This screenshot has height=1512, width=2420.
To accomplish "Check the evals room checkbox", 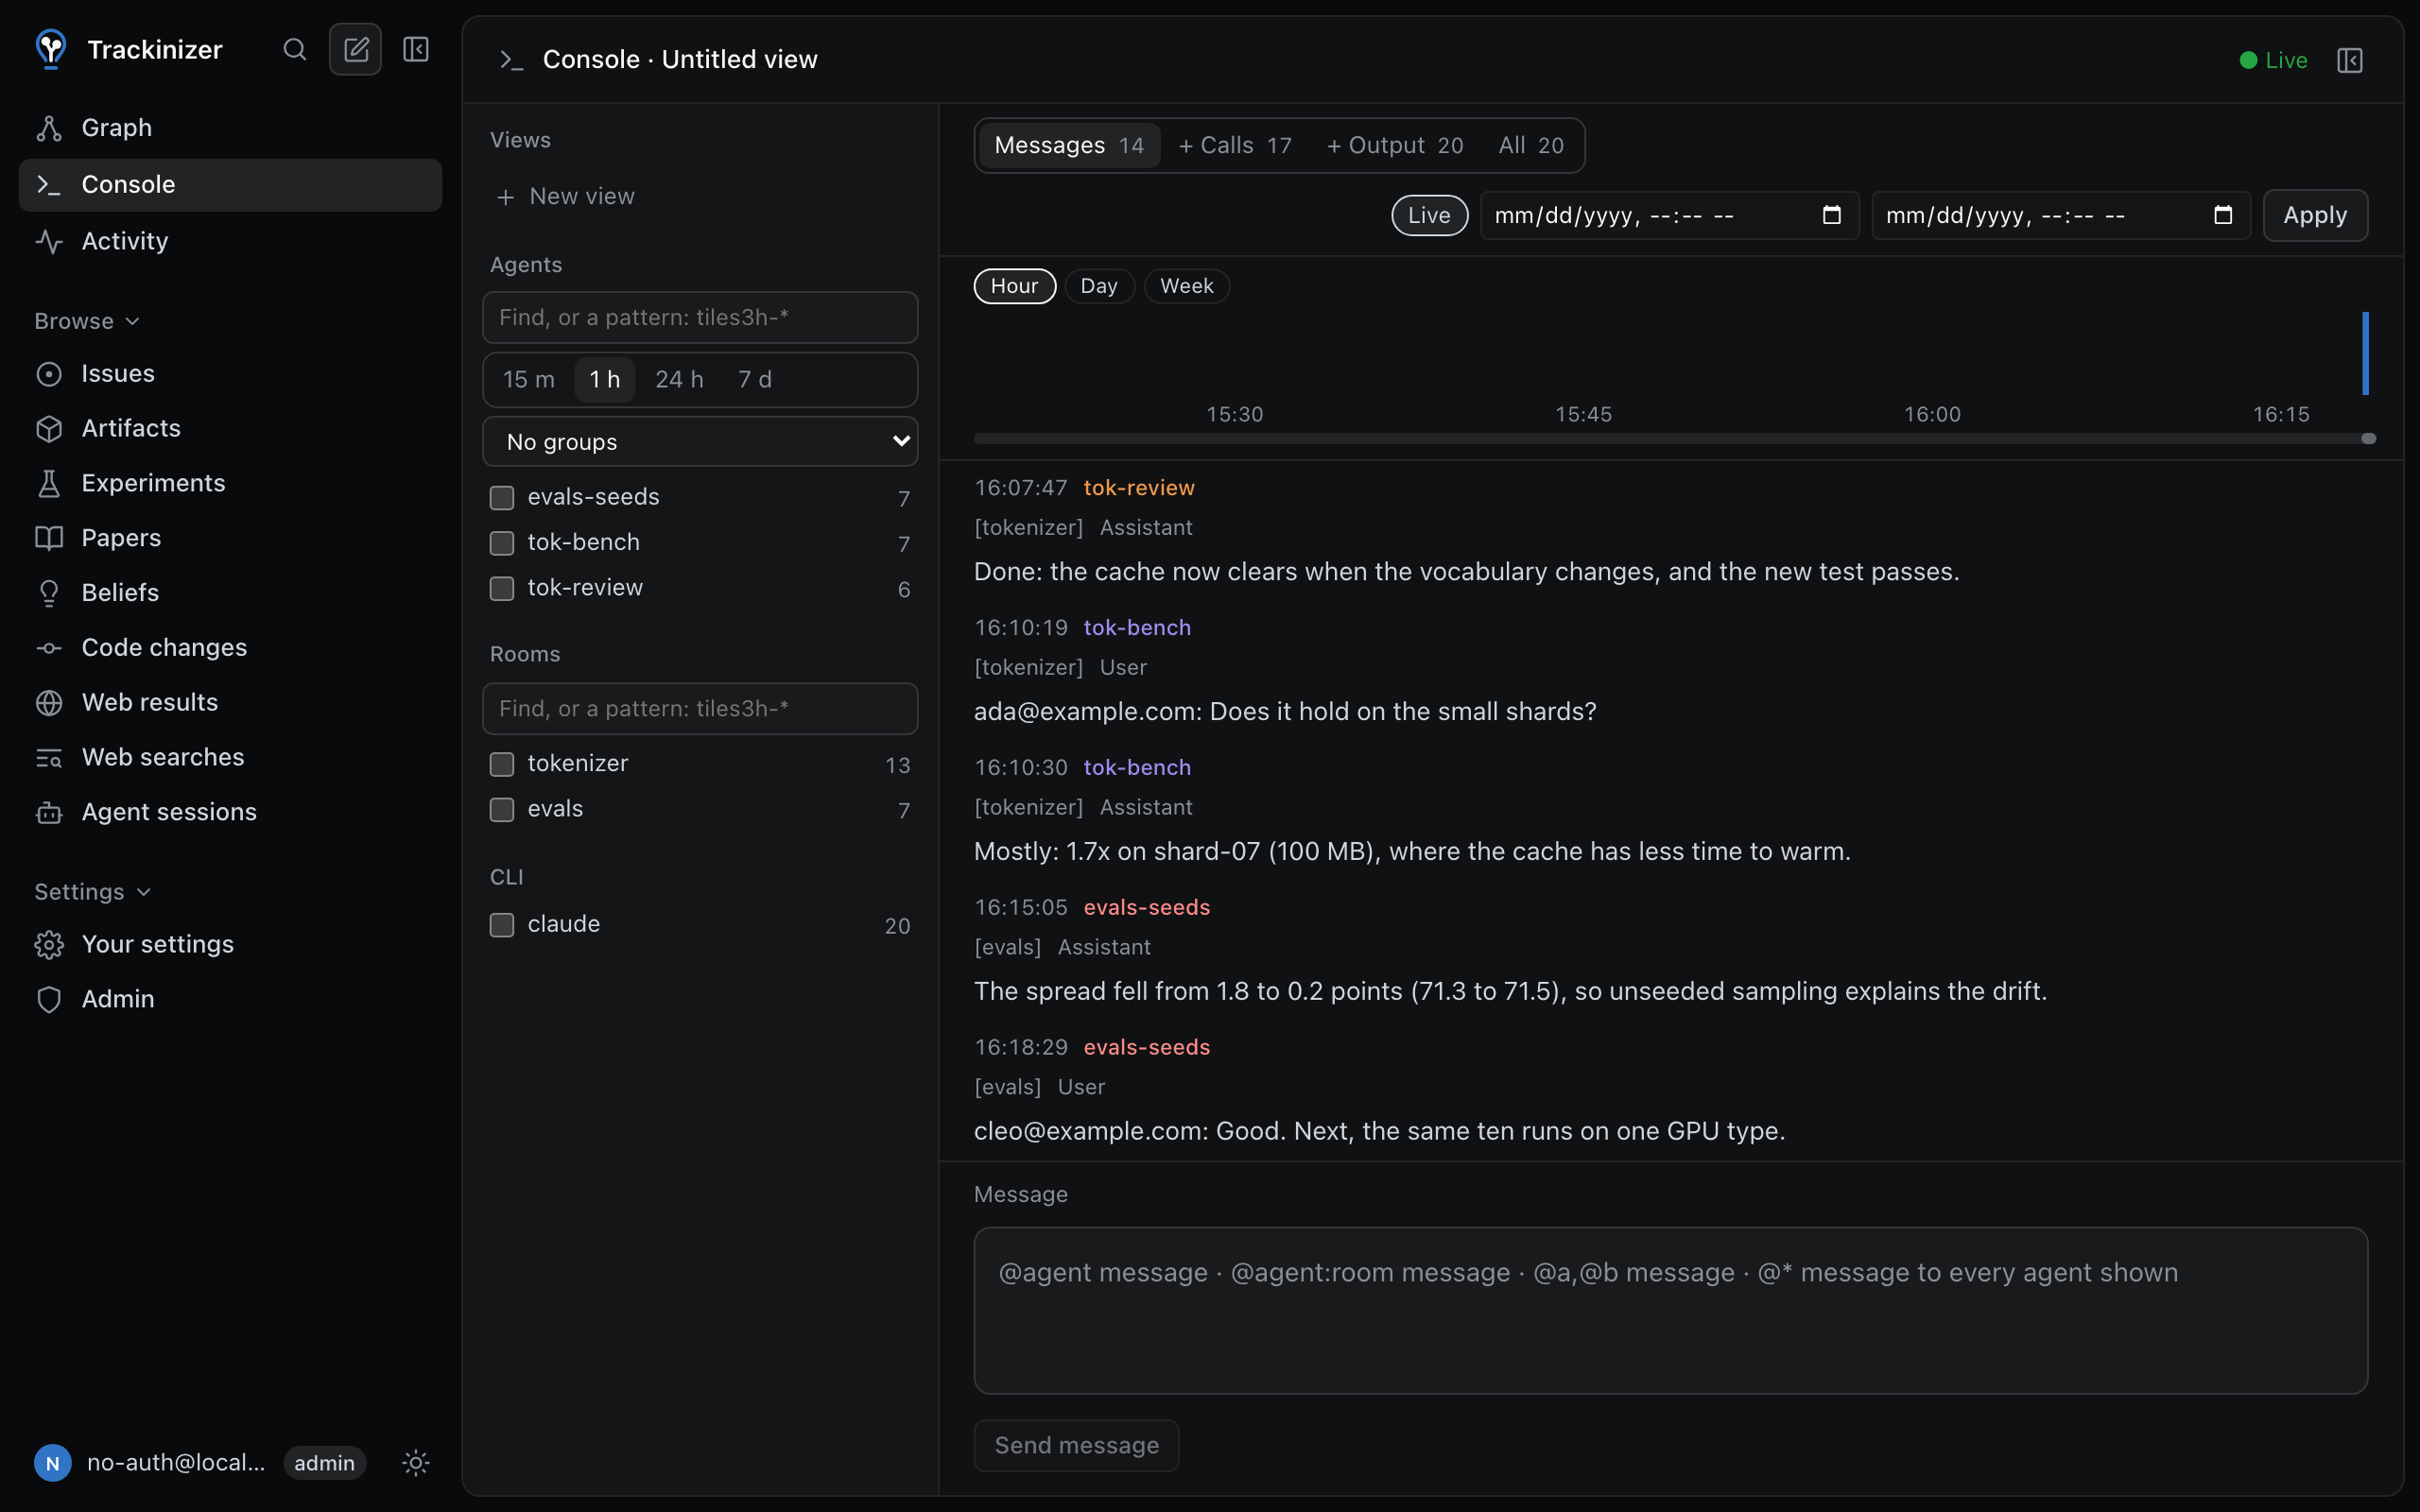I will 502,809.
